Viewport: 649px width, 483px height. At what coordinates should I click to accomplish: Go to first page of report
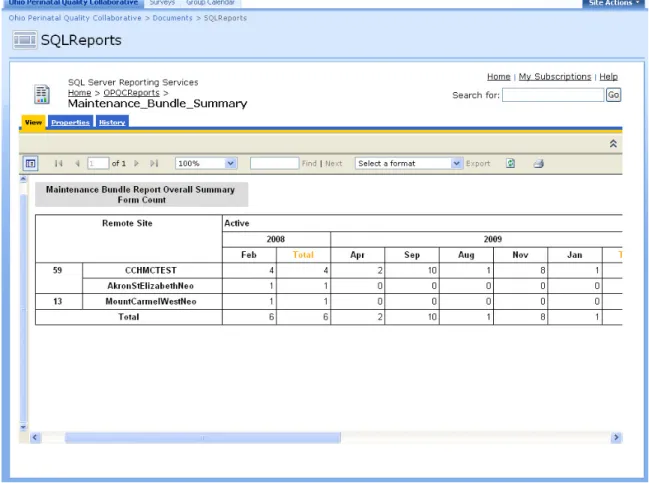(58, 163)
